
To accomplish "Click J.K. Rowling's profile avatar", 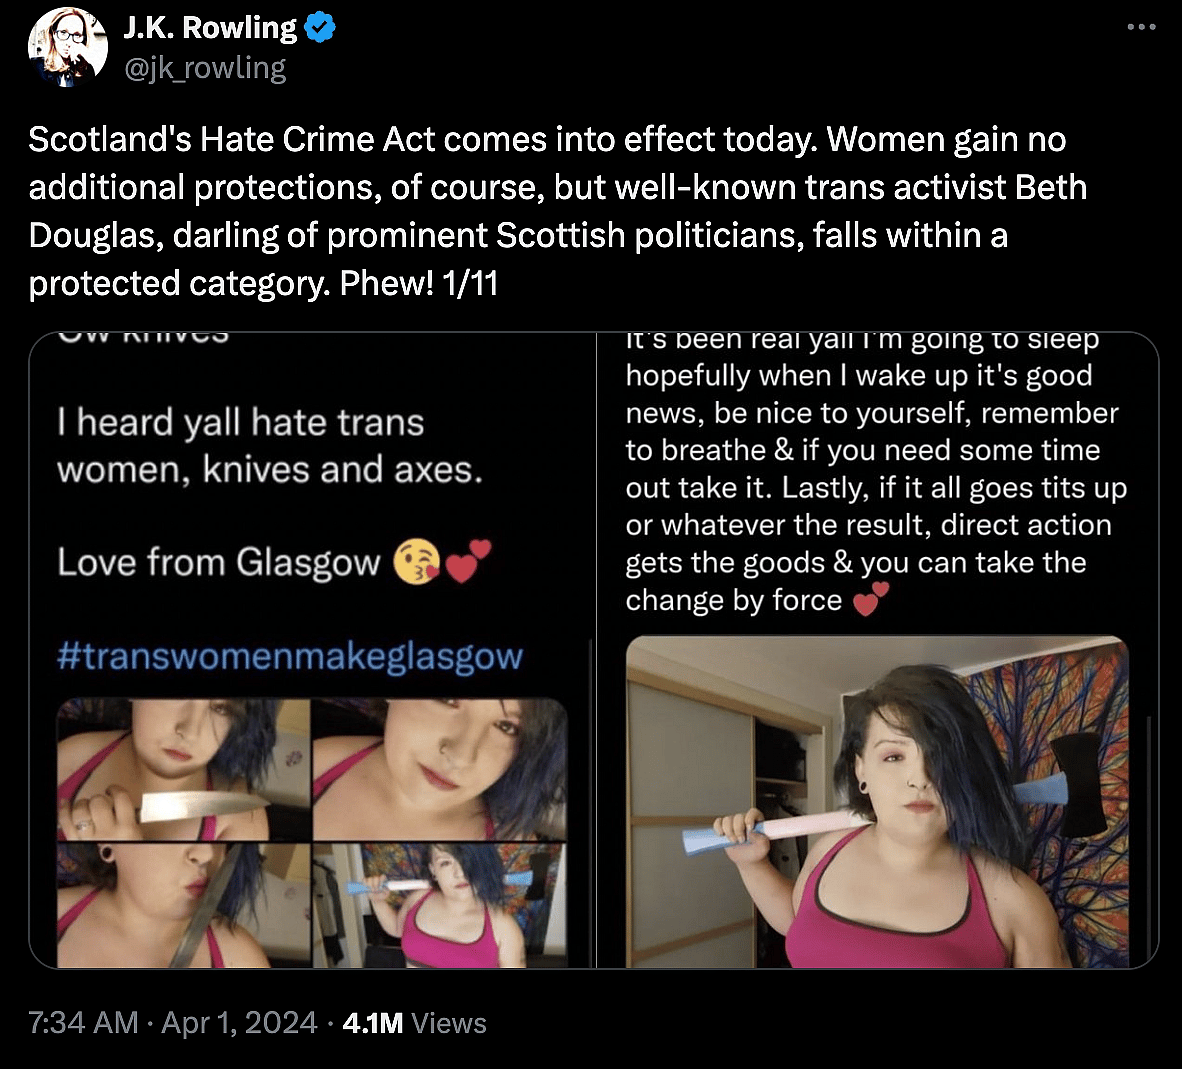I will click(66, 46).
